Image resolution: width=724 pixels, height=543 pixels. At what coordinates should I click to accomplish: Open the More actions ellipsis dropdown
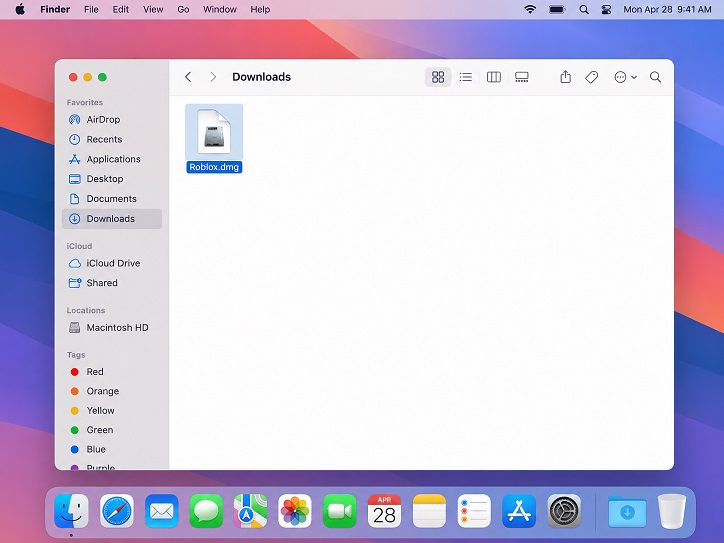(x=625, y=77)
